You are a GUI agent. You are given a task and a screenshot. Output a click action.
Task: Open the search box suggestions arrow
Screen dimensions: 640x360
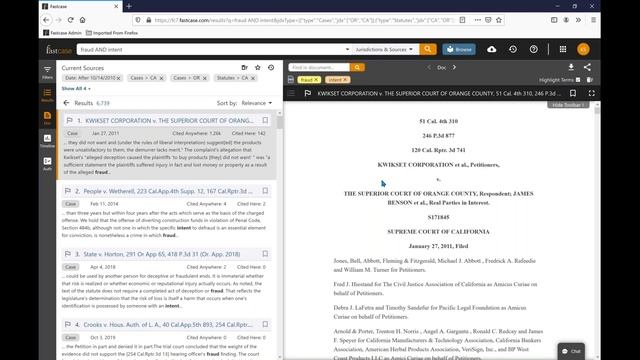(347, 49)
